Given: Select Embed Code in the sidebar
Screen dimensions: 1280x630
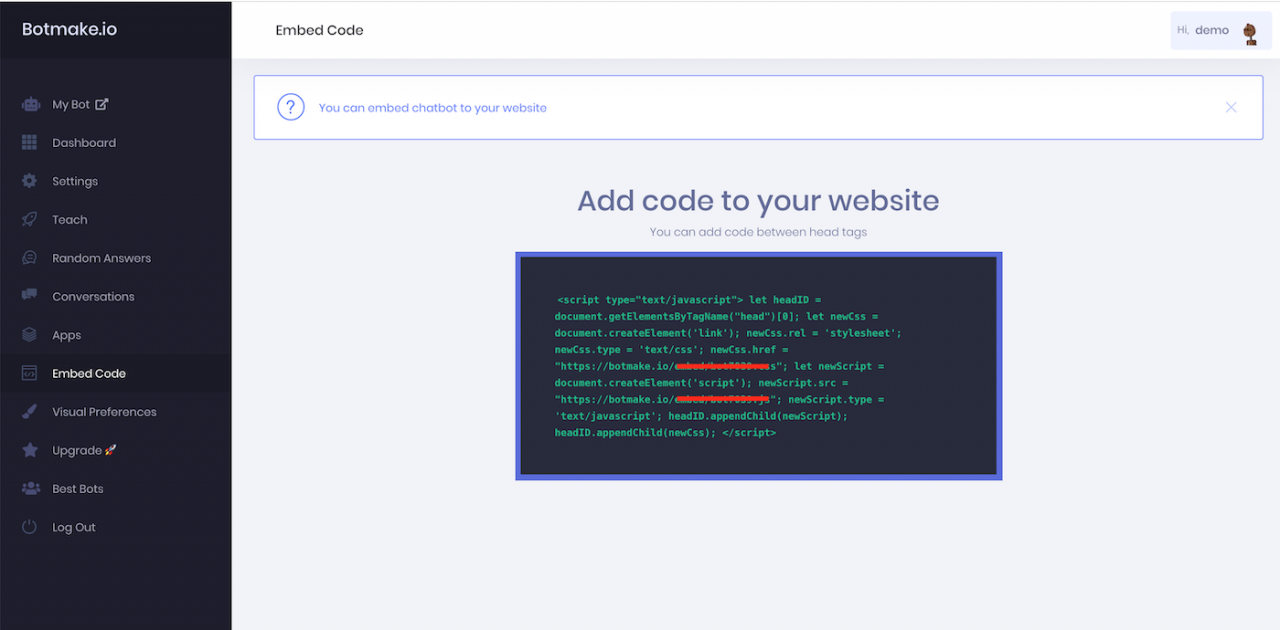Looking at the screenshot, I should tap(116, 374).
